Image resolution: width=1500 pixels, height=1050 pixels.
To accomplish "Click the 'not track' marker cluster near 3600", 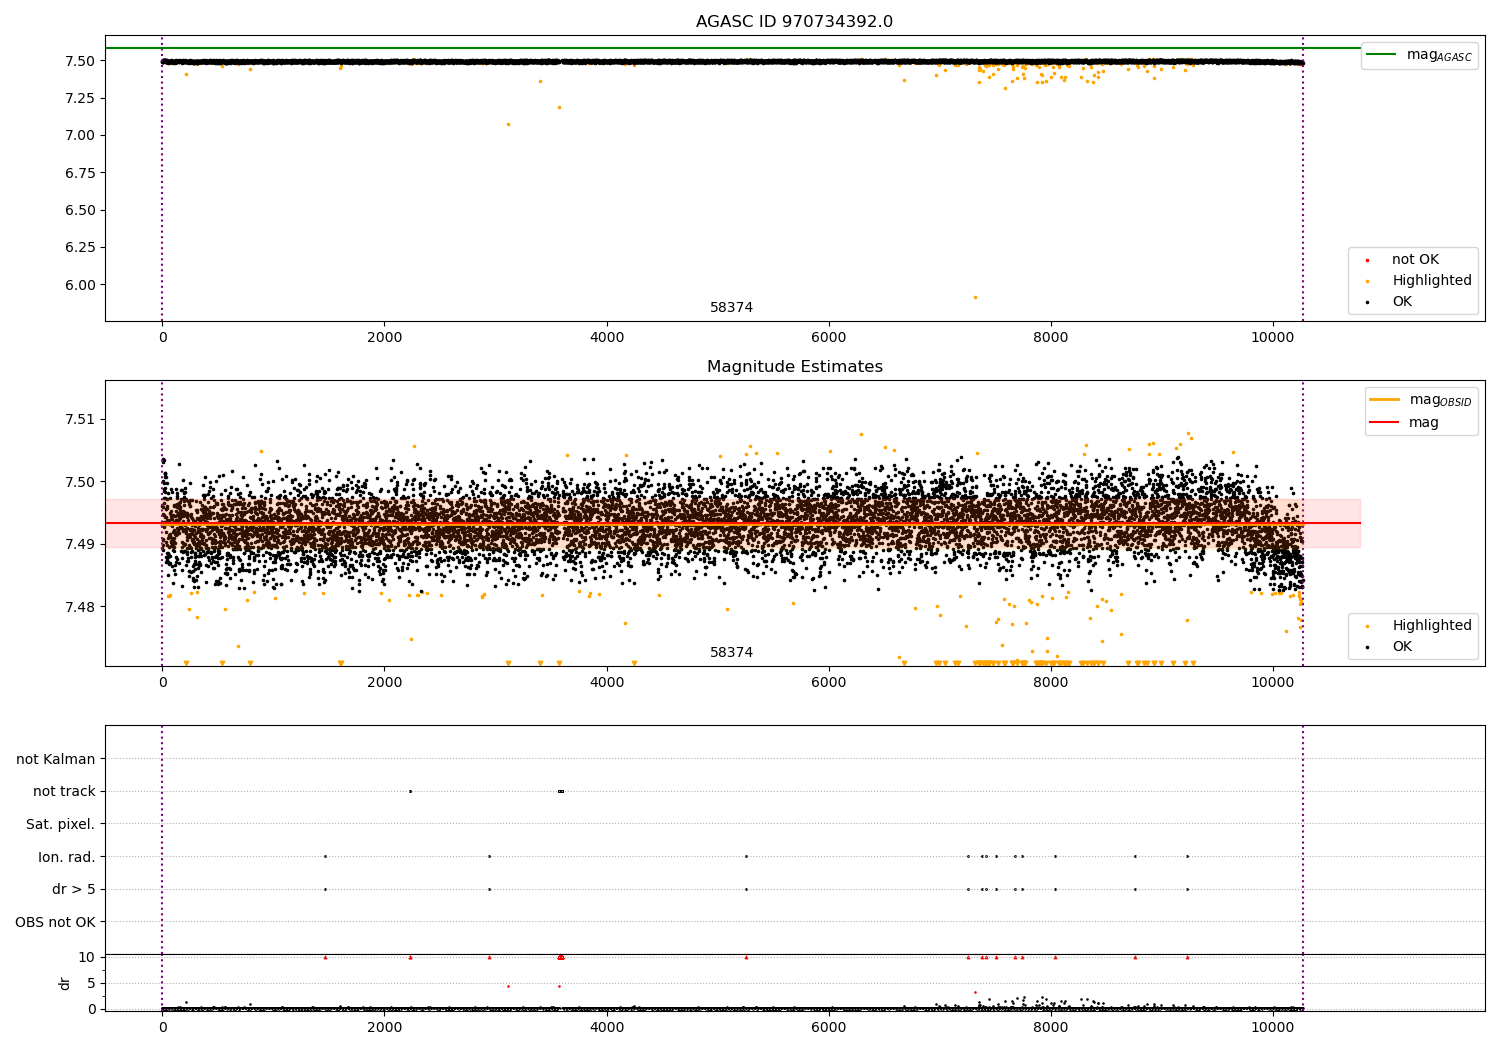I will pos(560,791).
